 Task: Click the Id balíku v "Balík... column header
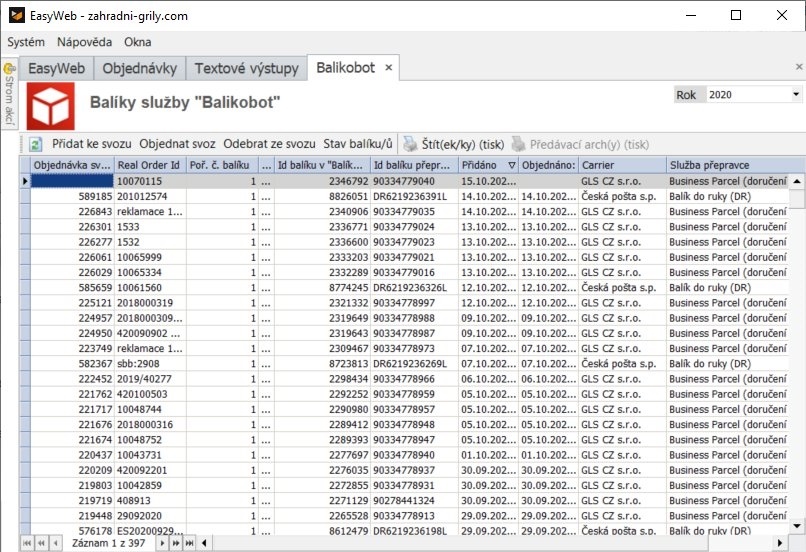click(322, 165)
